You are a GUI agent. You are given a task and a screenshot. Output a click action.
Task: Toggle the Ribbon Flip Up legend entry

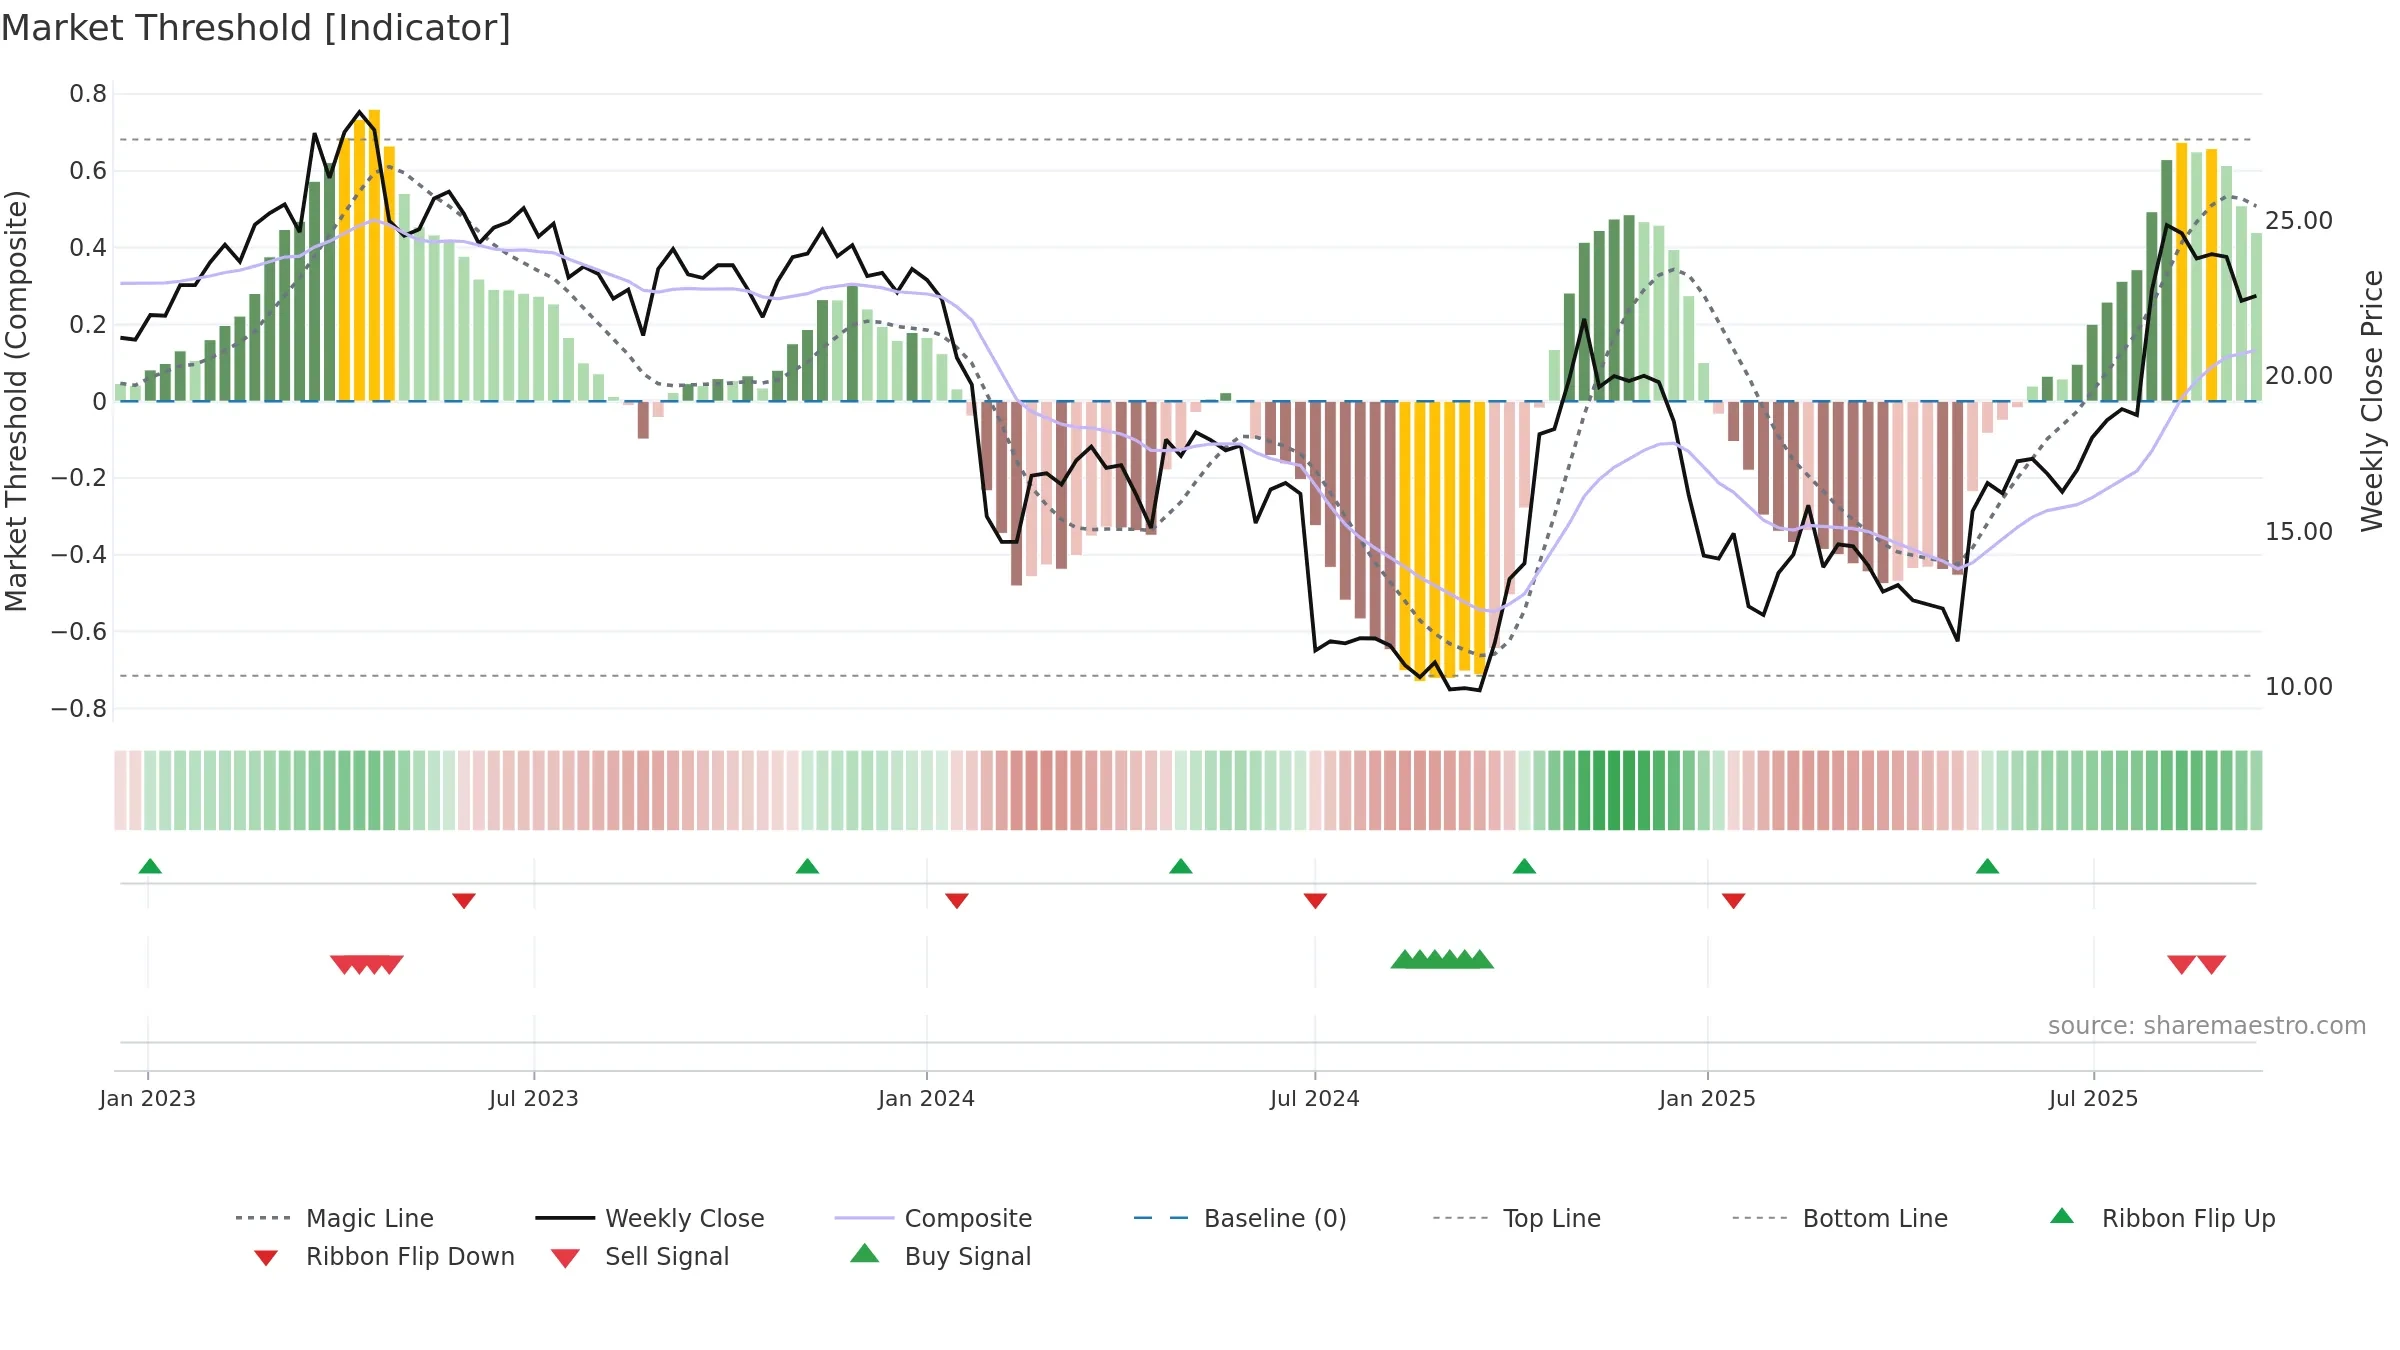(2162, 1218)
